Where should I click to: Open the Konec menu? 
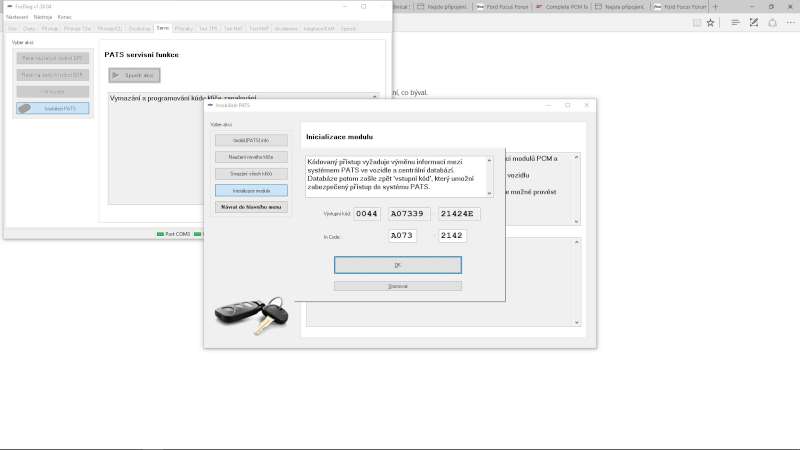coord(64,17)
